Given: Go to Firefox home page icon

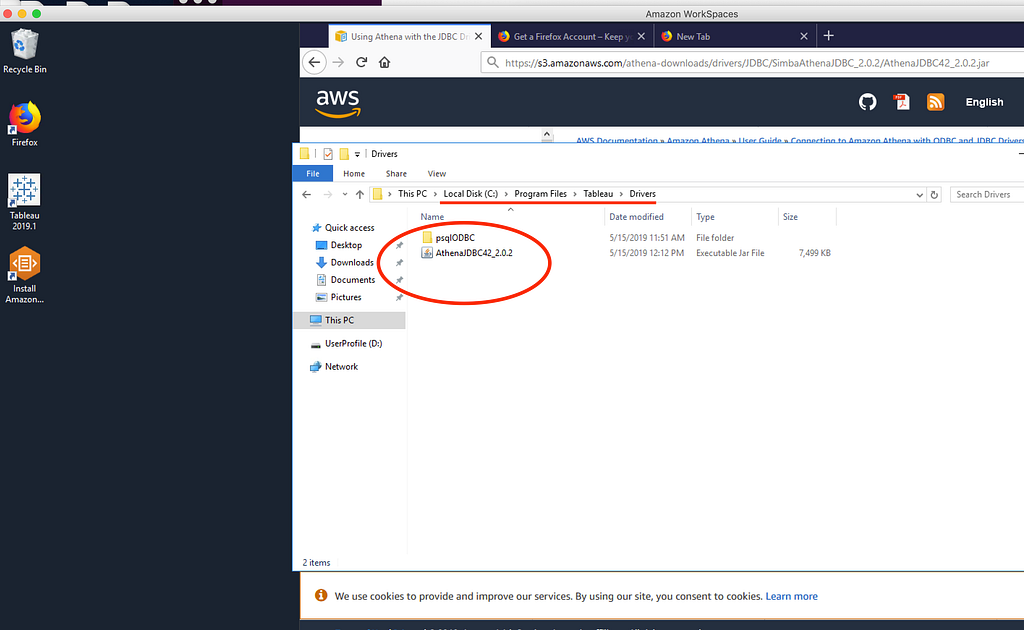Looking at the screenshot, I should (x=385, y=62).
